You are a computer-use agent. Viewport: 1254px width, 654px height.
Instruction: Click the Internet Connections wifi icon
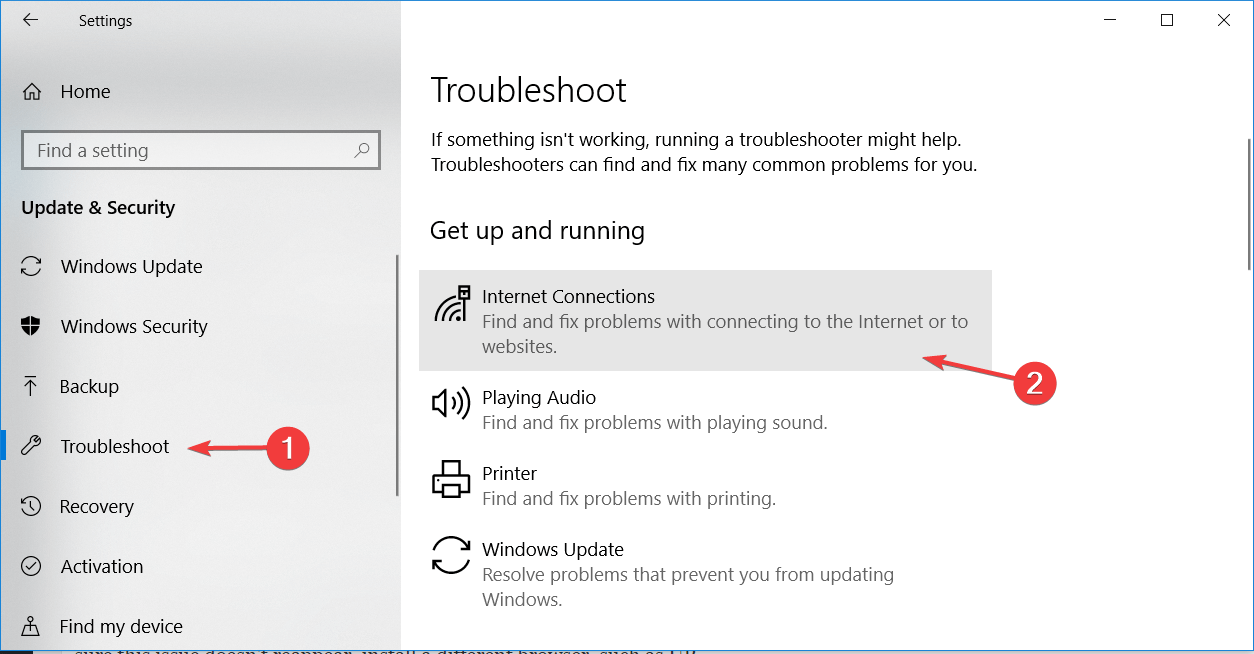point(451,304)
